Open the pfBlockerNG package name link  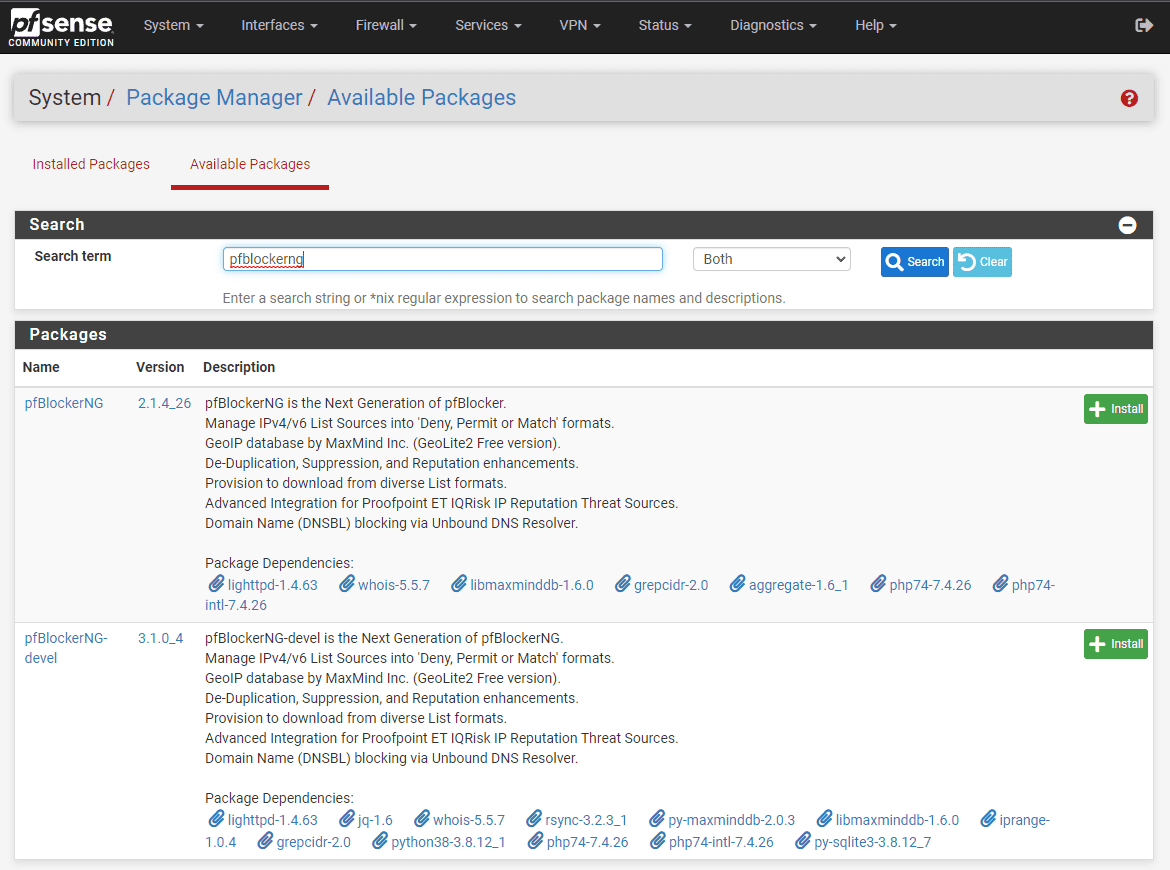pos(64,404)
